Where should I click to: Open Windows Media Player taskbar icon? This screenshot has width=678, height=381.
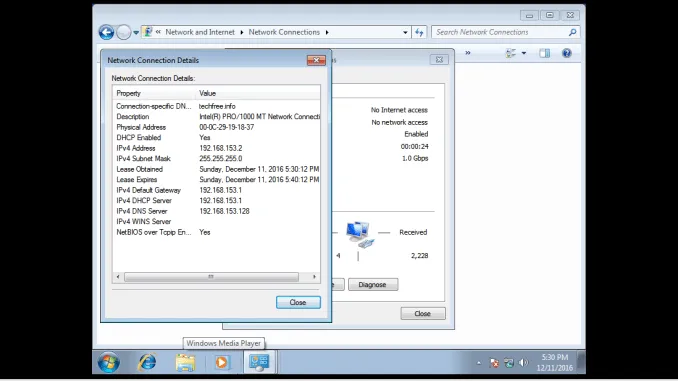click(221, 362)
